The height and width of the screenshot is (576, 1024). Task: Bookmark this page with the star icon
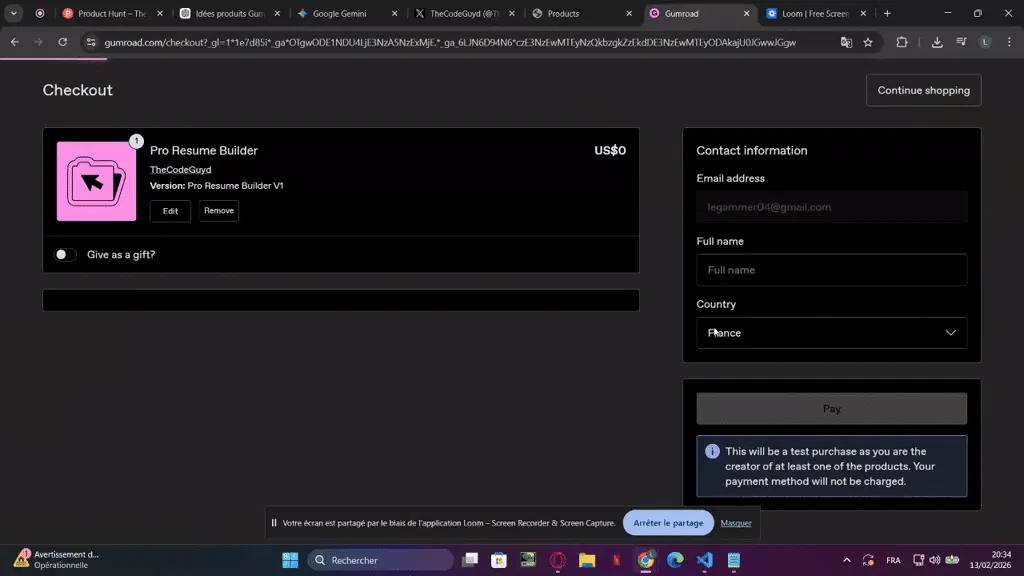coord(868,42)
